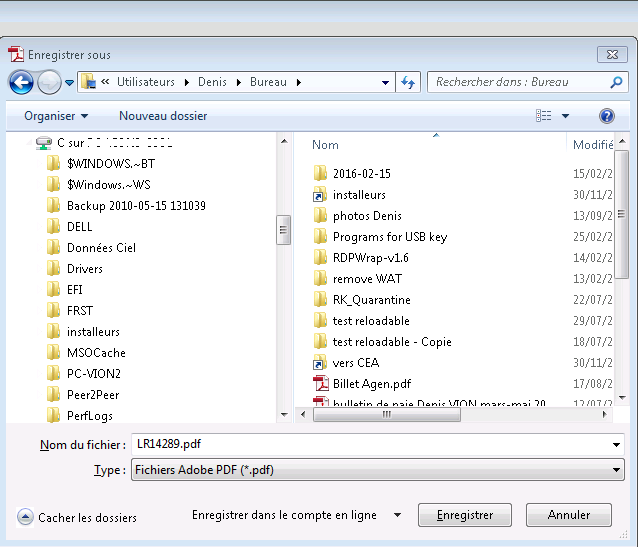Click test reloadable folder icon

coord(320,321)
